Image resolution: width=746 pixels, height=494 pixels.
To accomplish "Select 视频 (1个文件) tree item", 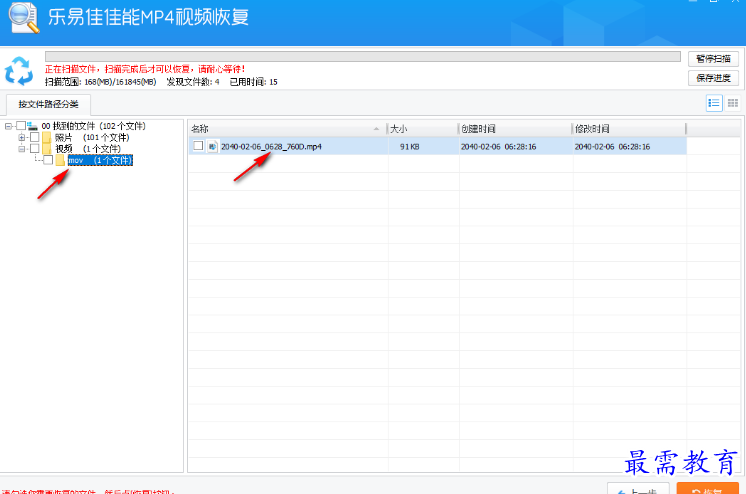I will (x=88, y=149).
